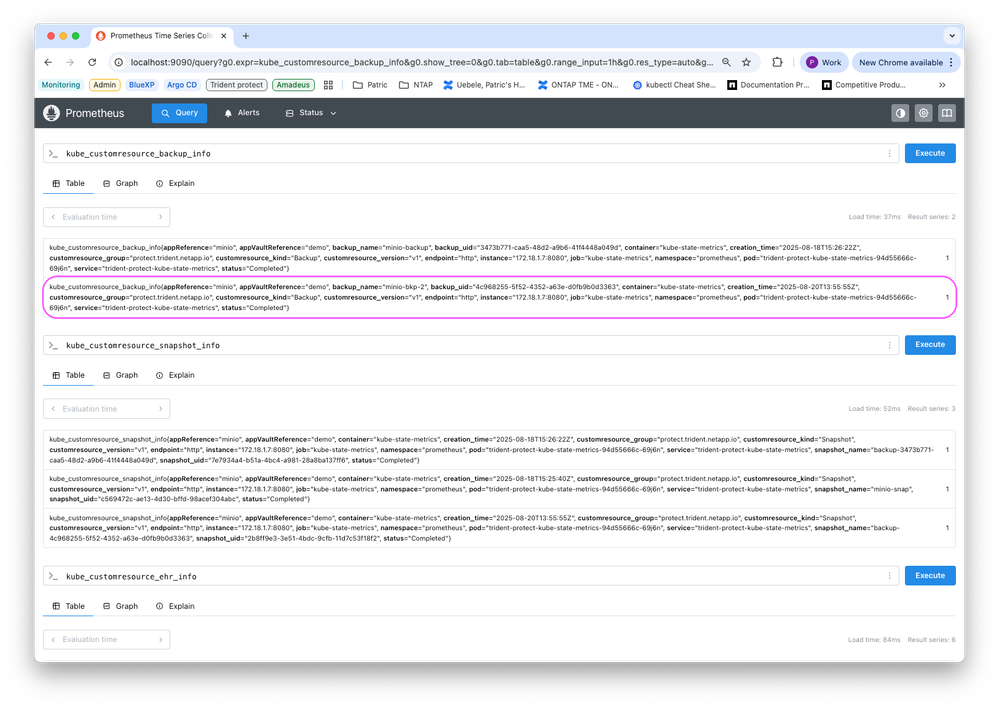Open the settings gear icon in Prometheus header
Image resolution: width=999 pixels, height=708 pixels.
click(x=923, y=113)
